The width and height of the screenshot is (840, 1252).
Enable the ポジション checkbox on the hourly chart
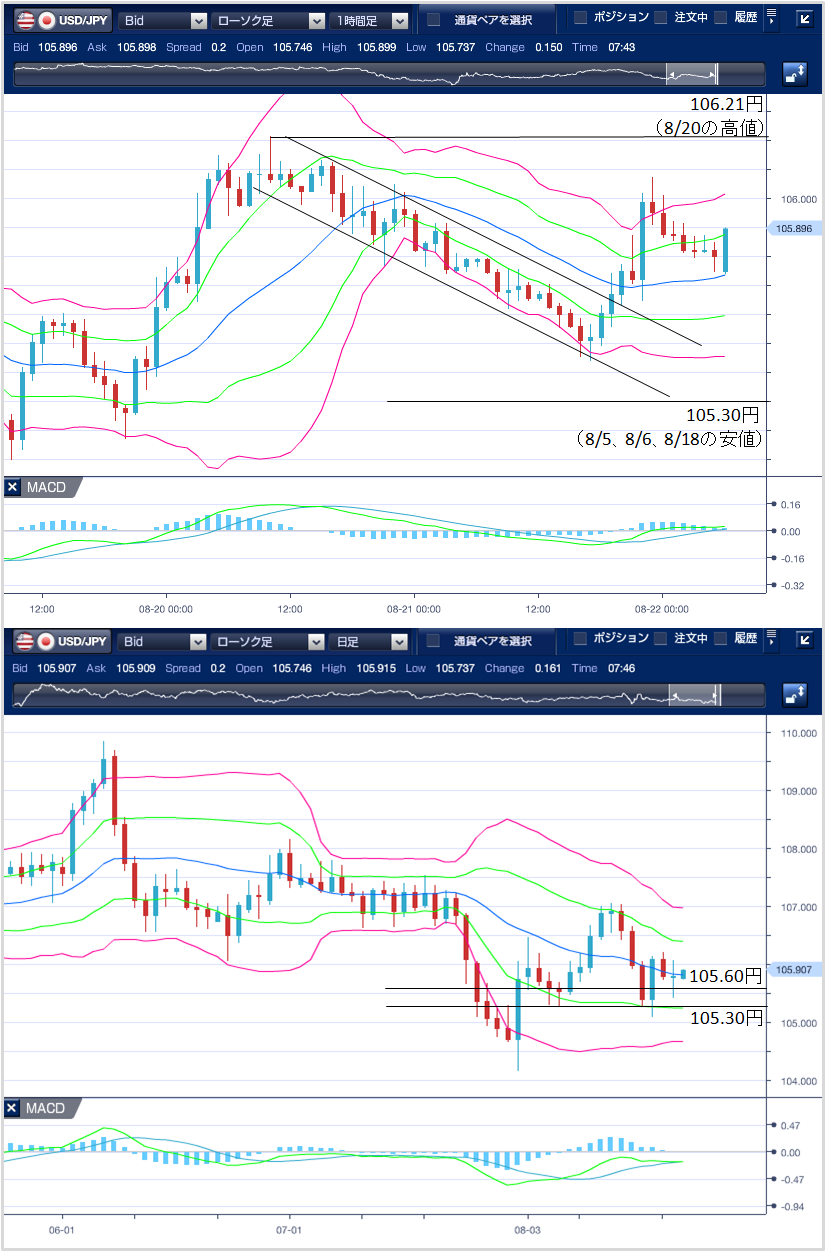580,17
